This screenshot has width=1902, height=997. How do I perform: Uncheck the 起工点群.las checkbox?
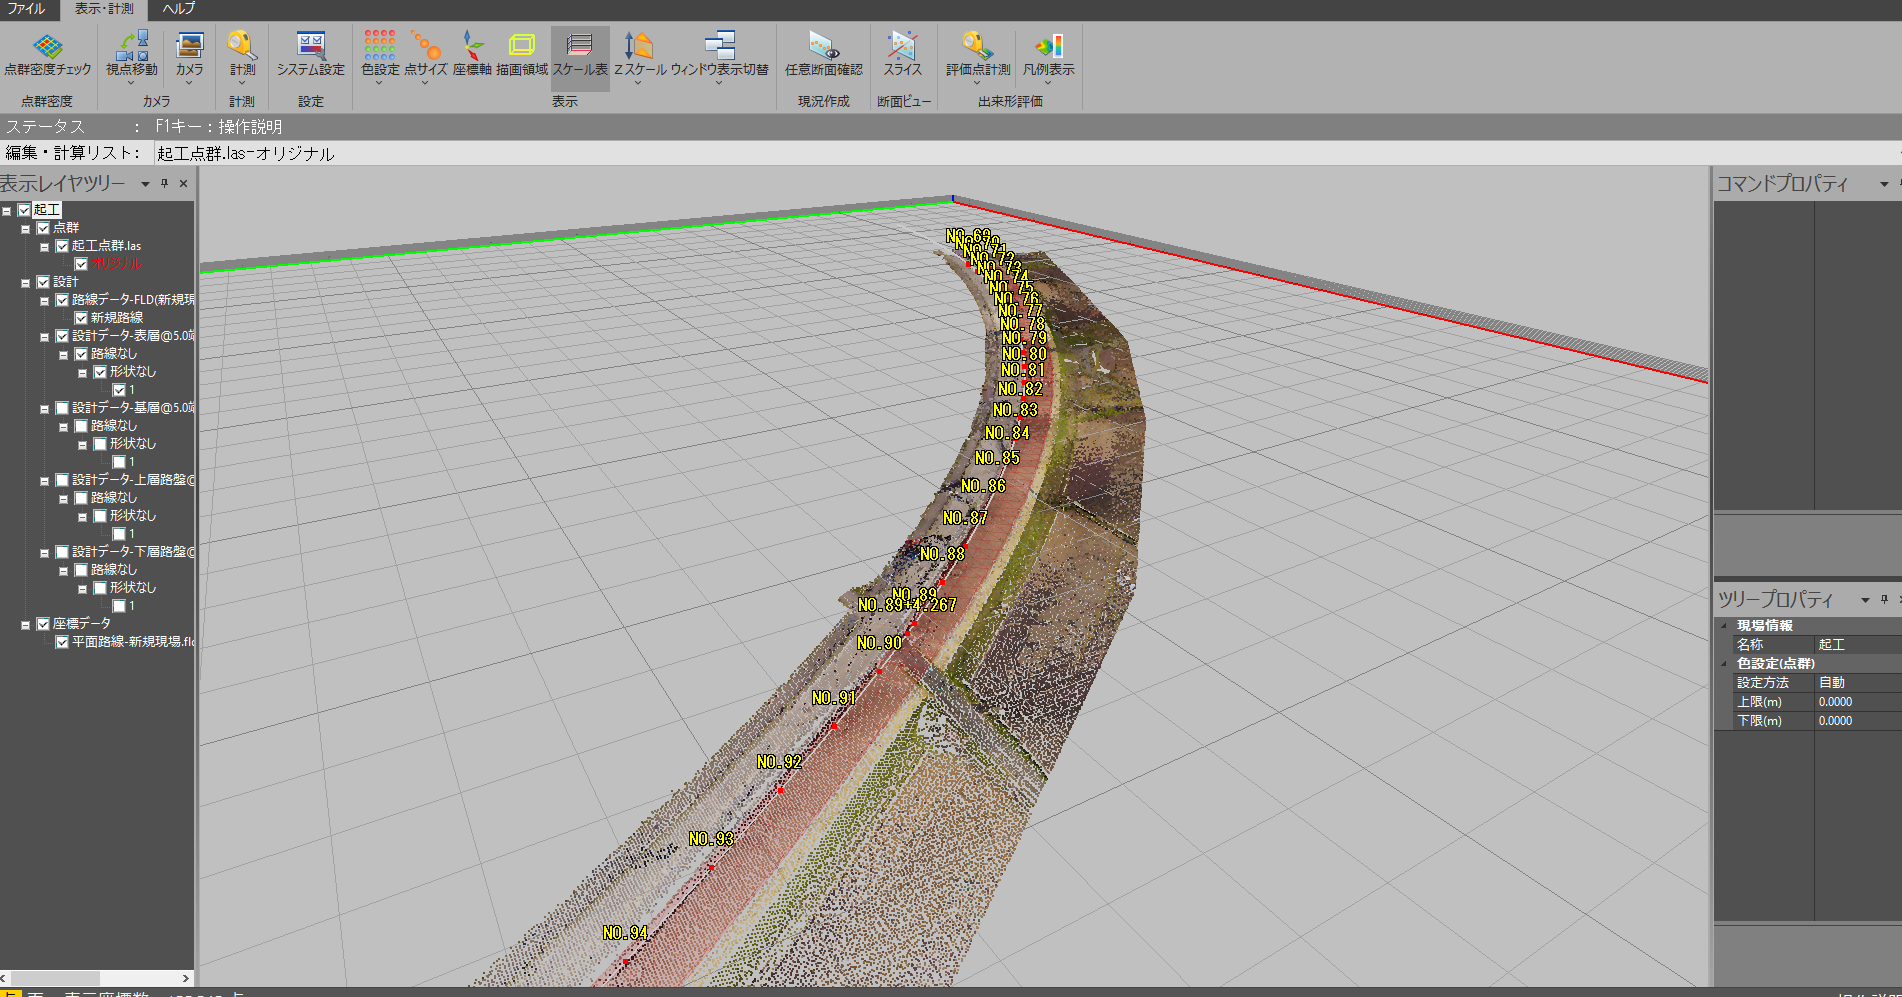tap(62, 246)
